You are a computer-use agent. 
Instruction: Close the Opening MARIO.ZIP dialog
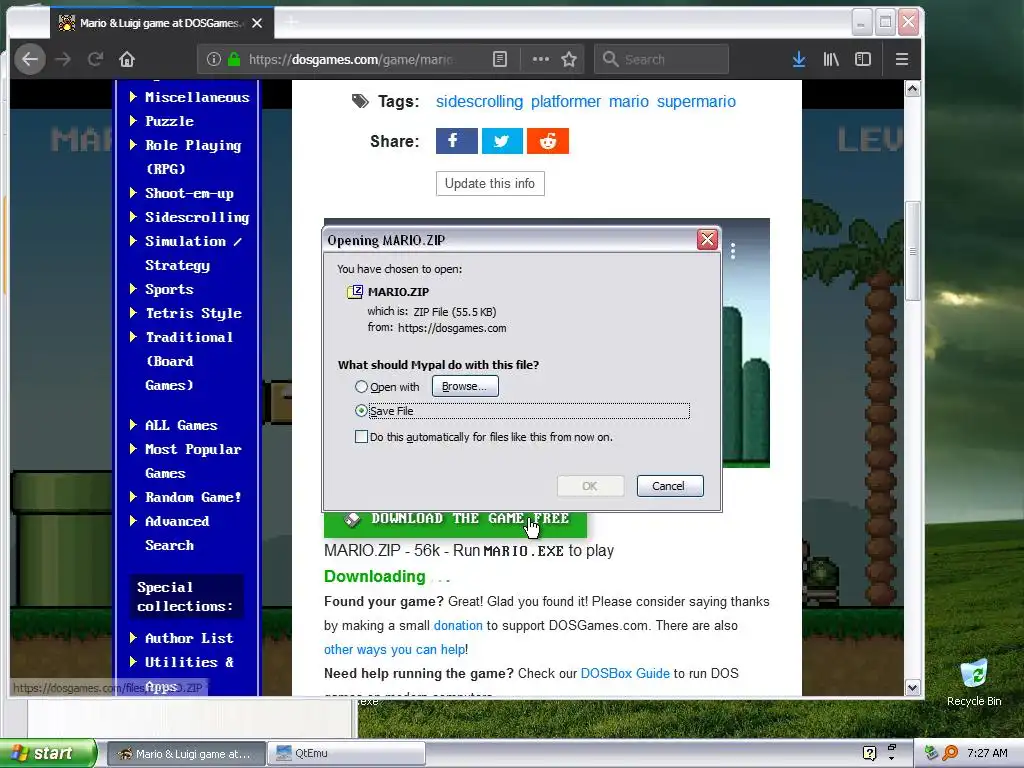(707, 240)
